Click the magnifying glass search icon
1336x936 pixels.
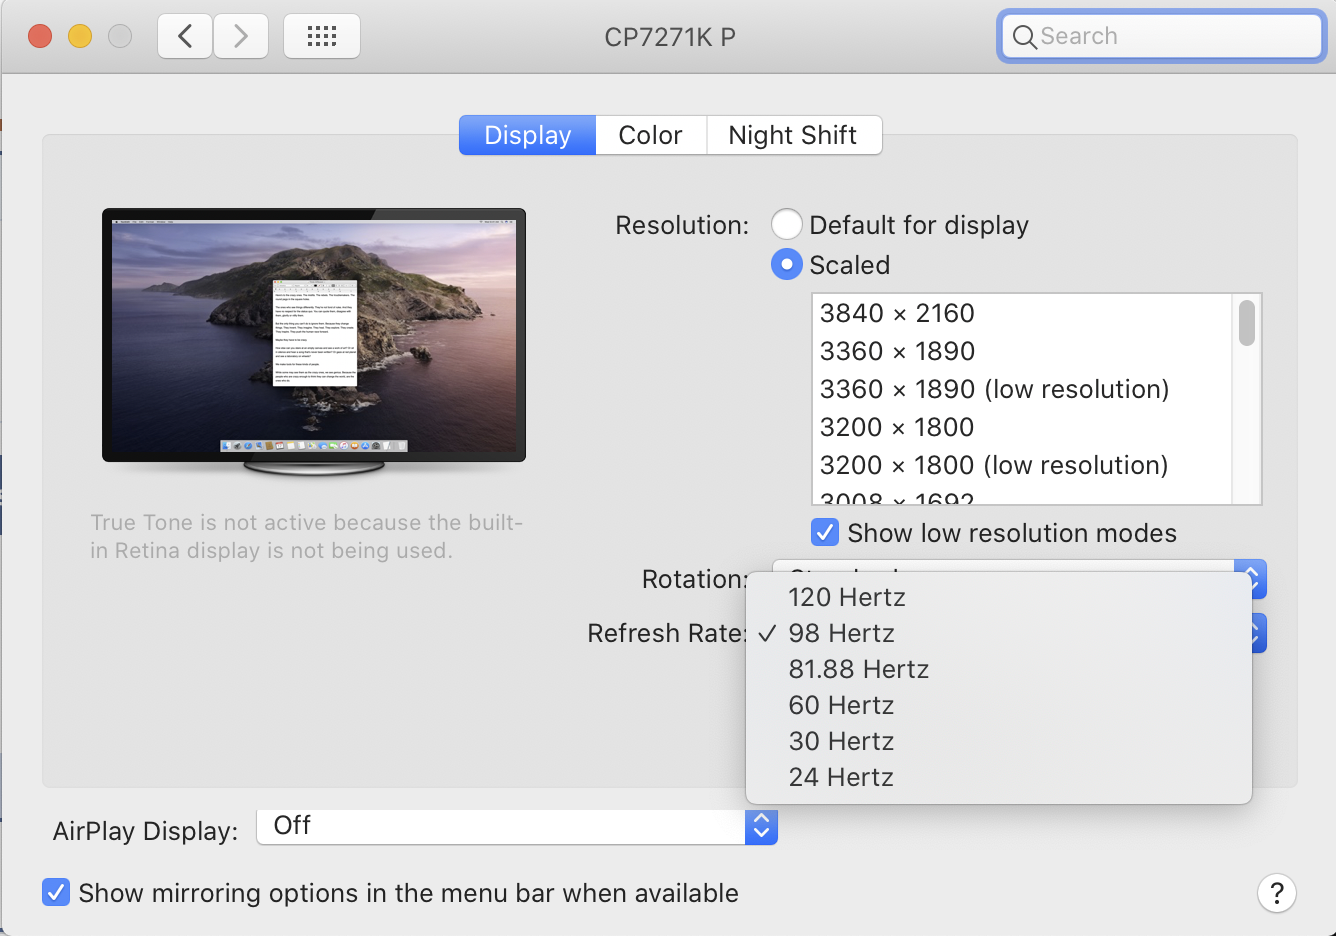point(1024,37)
